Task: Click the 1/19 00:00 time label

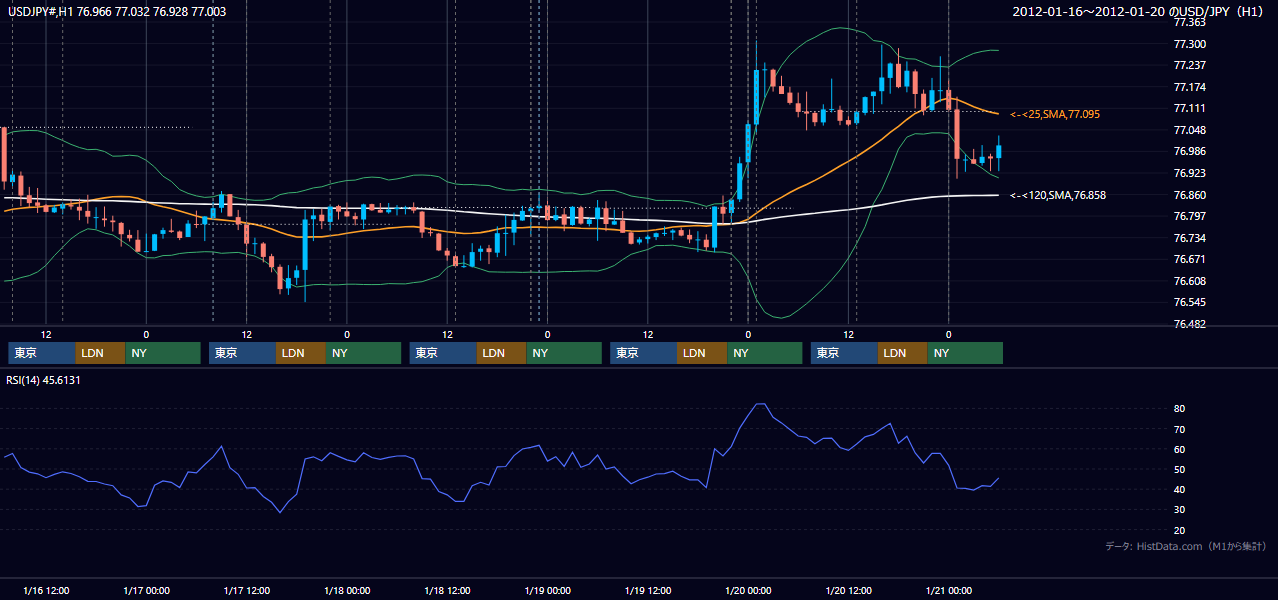Action: [x=547, y=590]
